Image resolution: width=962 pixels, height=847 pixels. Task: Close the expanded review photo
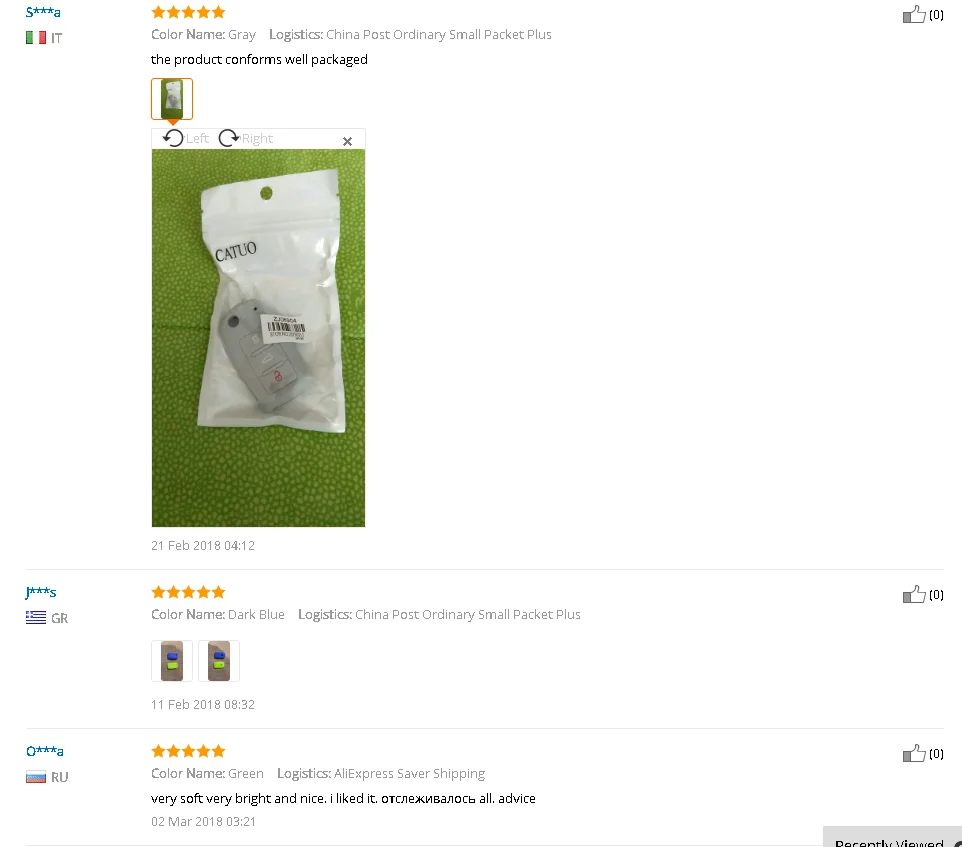coord(347,141)
